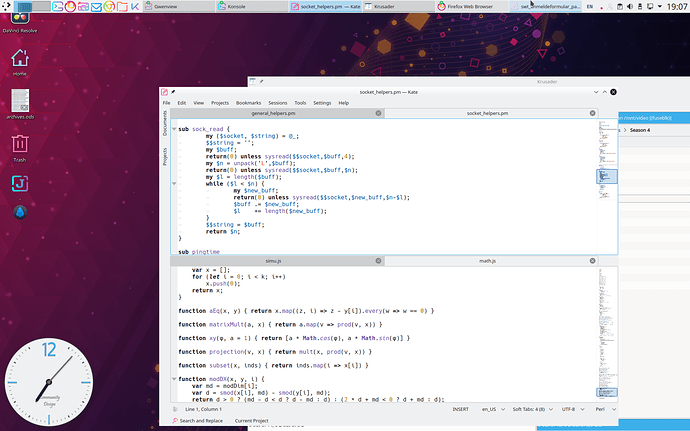Launch the round Firefox-style browser quick-launch icon
Viewport: 690px width, 431px height.
(x=70, y=7)
